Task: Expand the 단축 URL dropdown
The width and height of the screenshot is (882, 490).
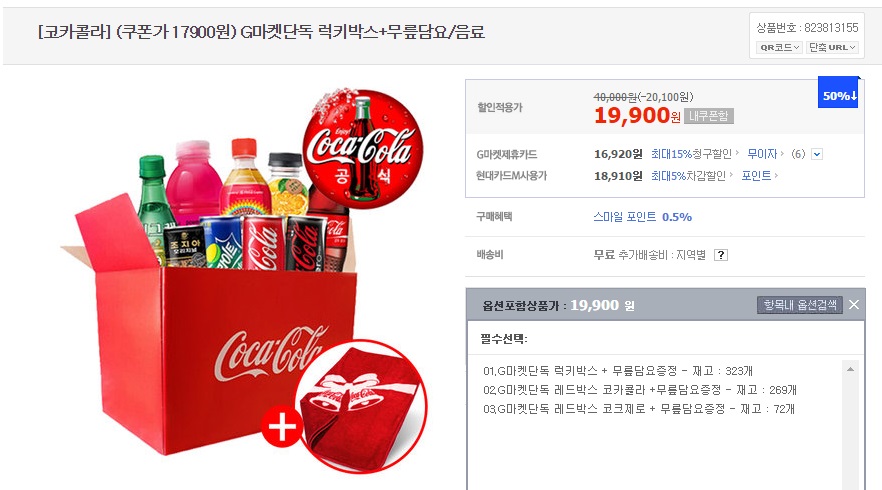Action: point(832,47)
